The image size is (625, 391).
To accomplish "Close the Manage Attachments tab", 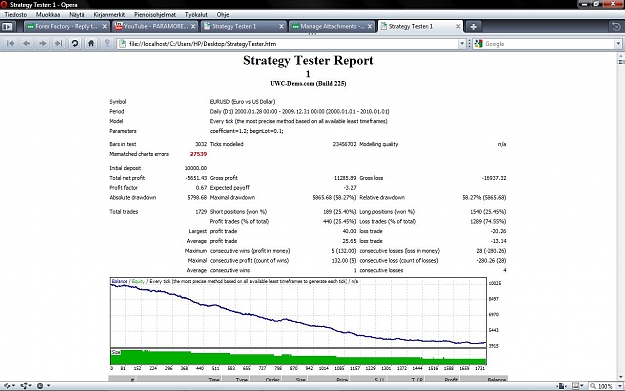I will tap(369, 26).
